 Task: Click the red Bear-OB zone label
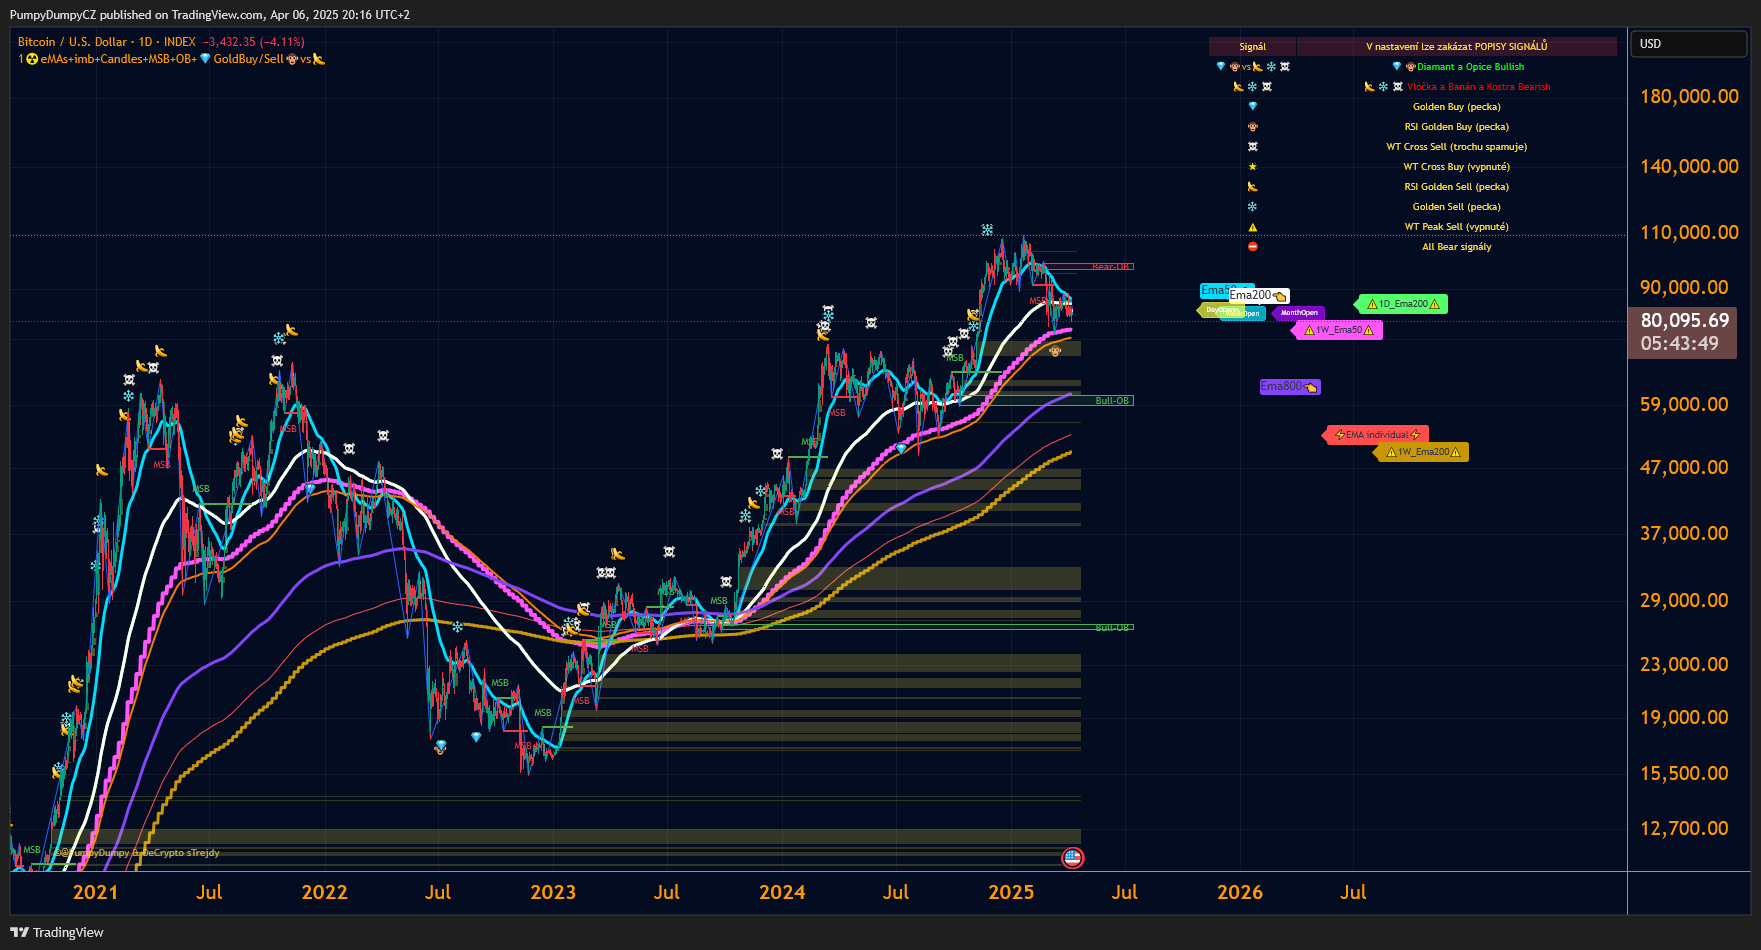[1111, 267]
